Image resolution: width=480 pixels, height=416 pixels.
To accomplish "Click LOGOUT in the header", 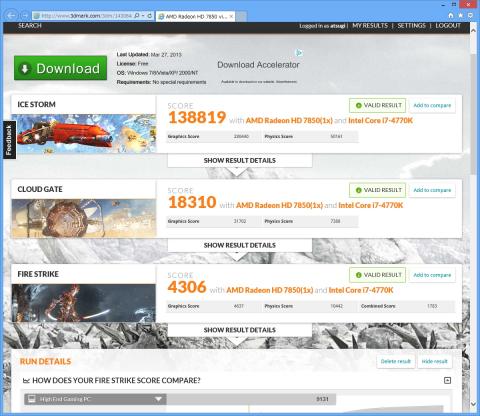I will 448,26.
